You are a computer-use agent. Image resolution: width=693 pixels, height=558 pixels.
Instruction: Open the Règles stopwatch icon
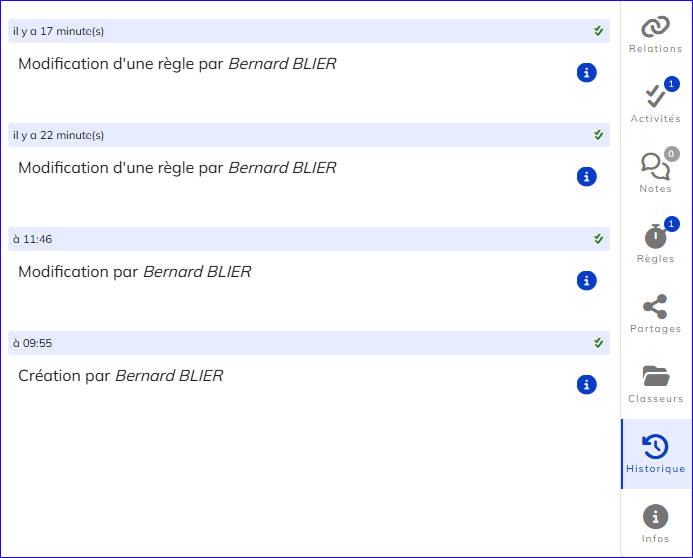(x=655, y=237)
